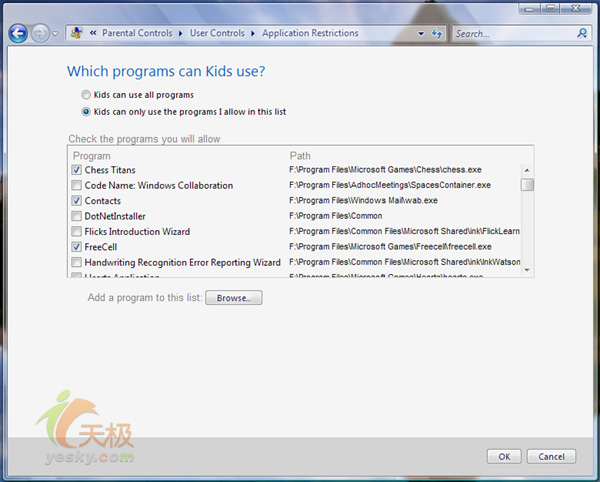Click OK to save restrictions

tap(504, 456)
